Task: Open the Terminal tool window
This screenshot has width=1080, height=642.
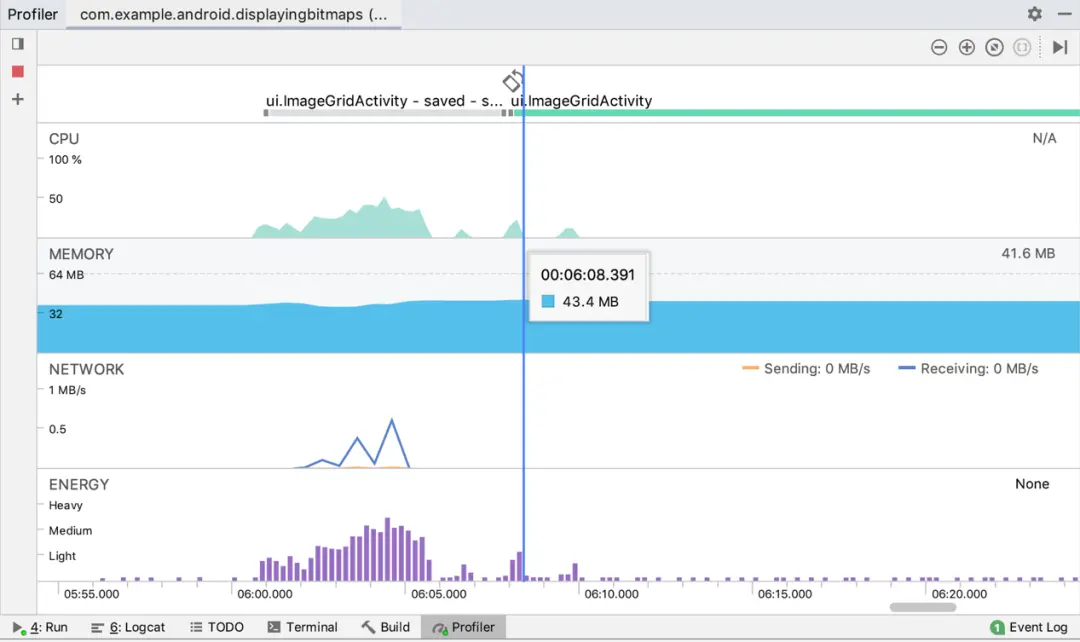Action: pos(302,628)
